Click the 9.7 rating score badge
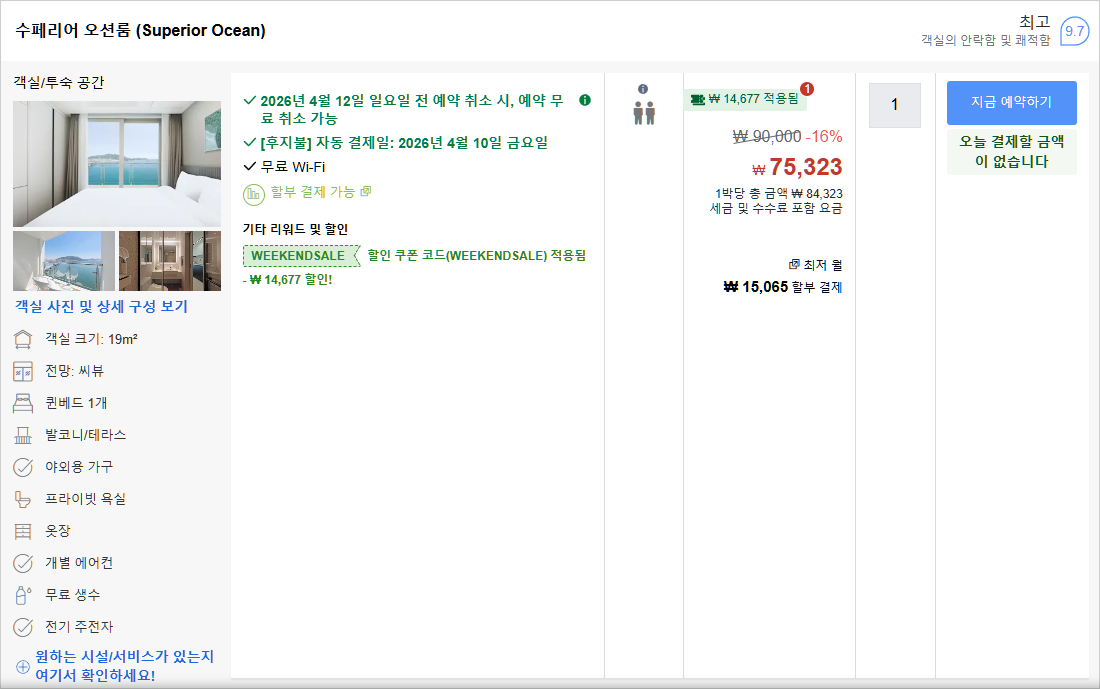The image size is (1100, 689). pos(1075,31)
